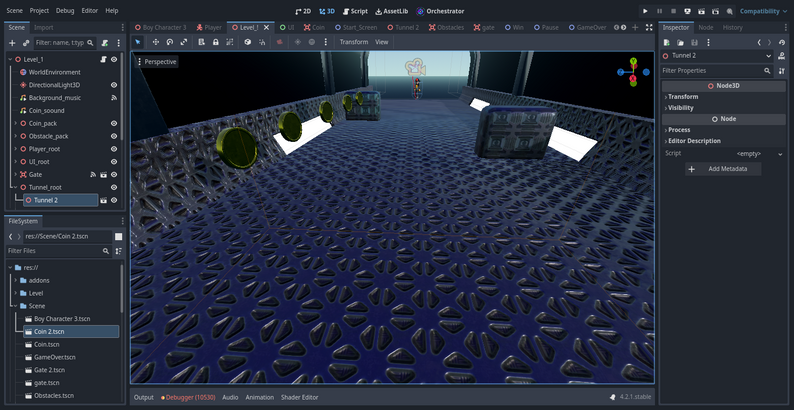The width and height of the screenshot is (794, 410).
Task: Toggle Gate node visibility
Action: [114, 175]
